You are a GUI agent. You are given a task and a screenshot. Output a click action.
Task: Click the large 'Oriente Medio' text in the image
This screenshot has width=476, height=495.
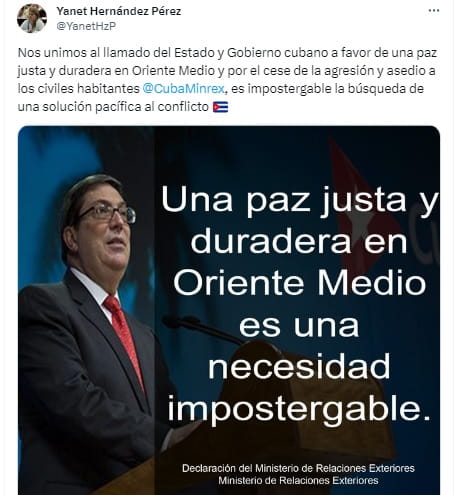pos(299,283)
